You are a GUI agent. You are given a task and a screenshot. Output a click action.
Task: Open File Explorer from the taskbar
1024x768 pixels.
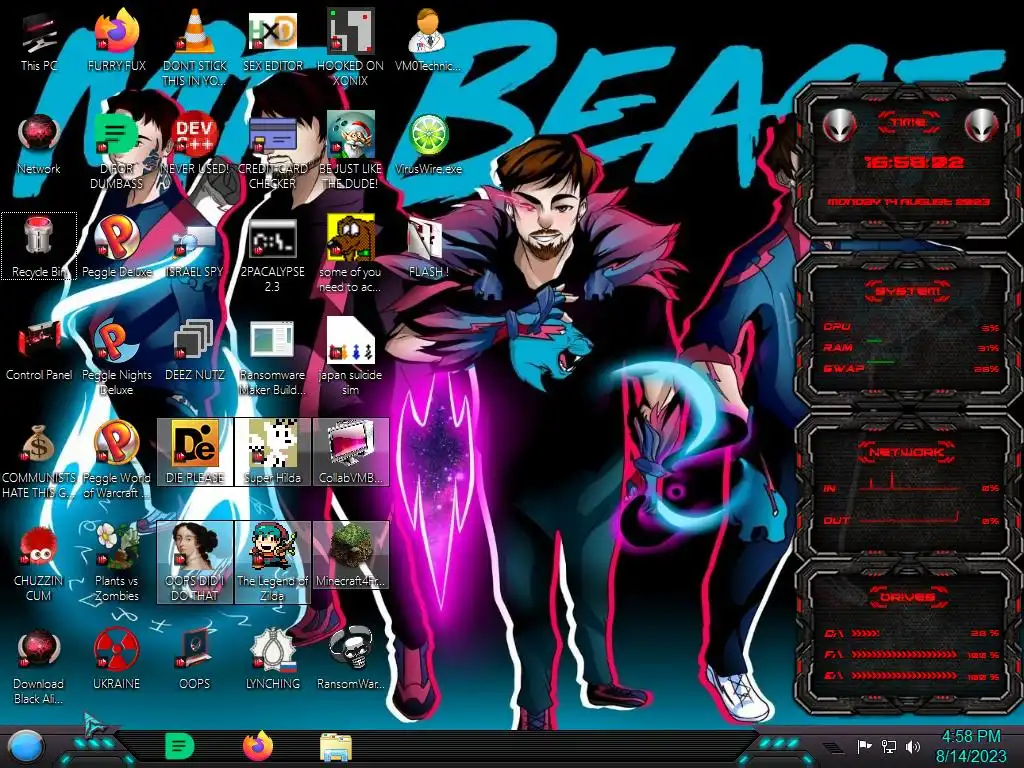[x=336, y=748]
